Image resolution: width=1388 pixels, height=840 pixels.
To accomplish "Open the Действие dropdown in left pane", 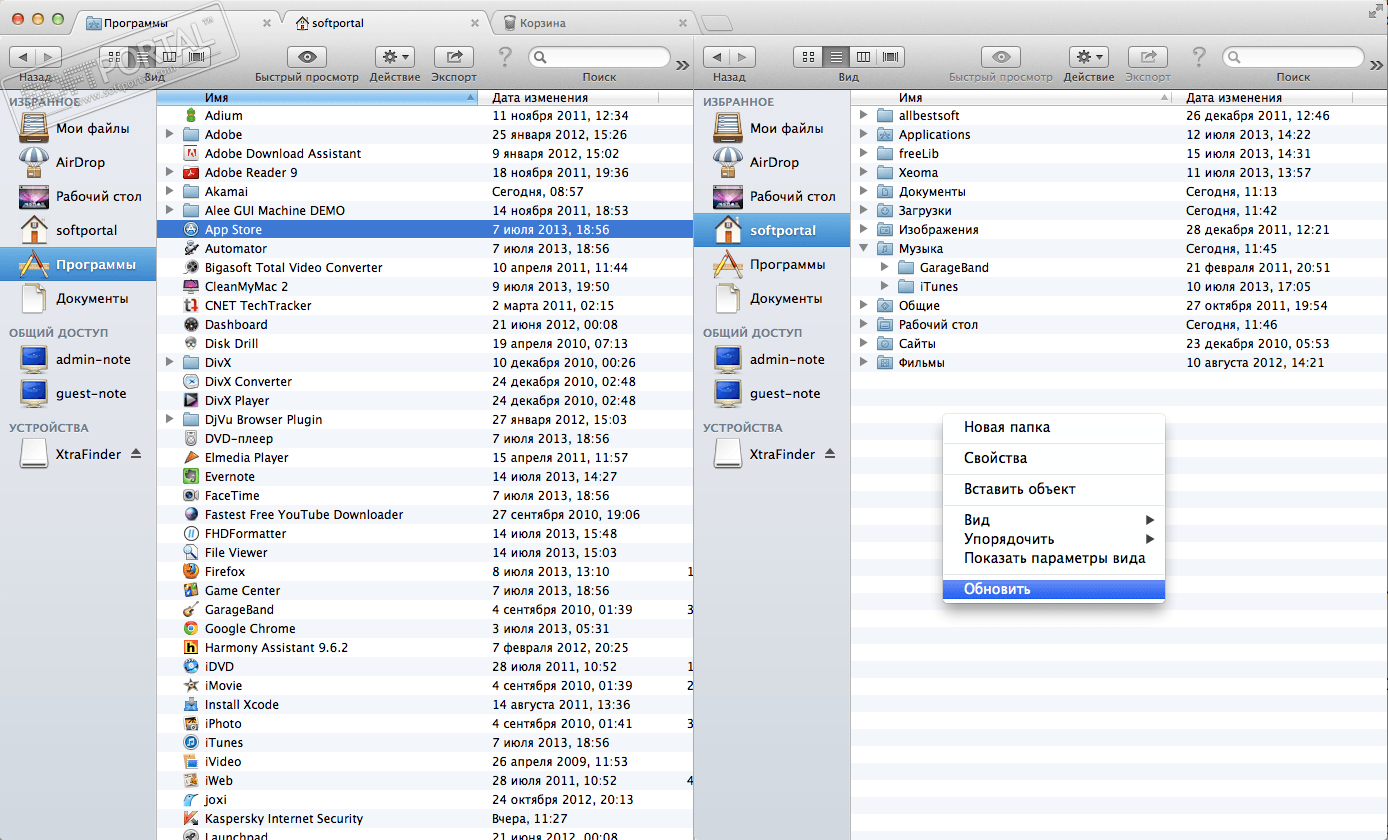I will click(x=395, y=57).
